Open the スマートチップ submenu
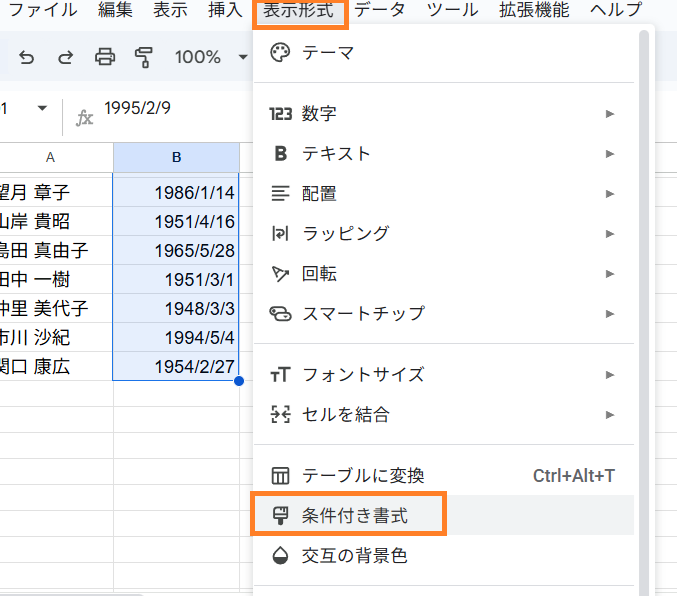This screenshot has width=677, height=596. click(363, 314)
